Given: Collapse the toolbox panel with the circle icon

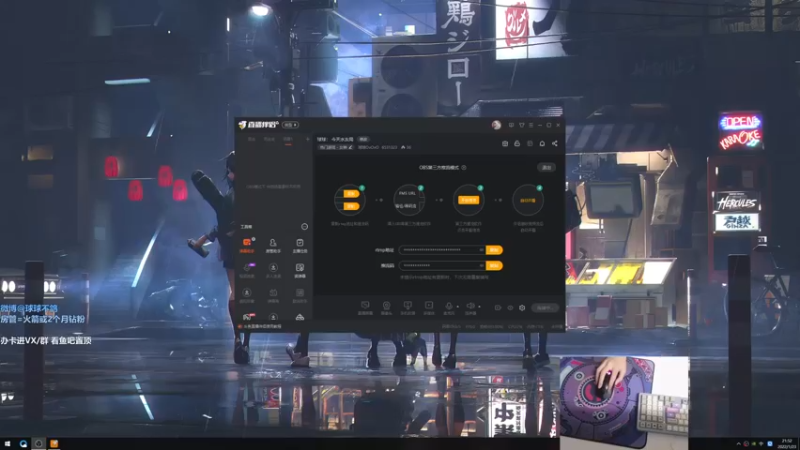Looking at the screenshot, I should pos(305,227).
